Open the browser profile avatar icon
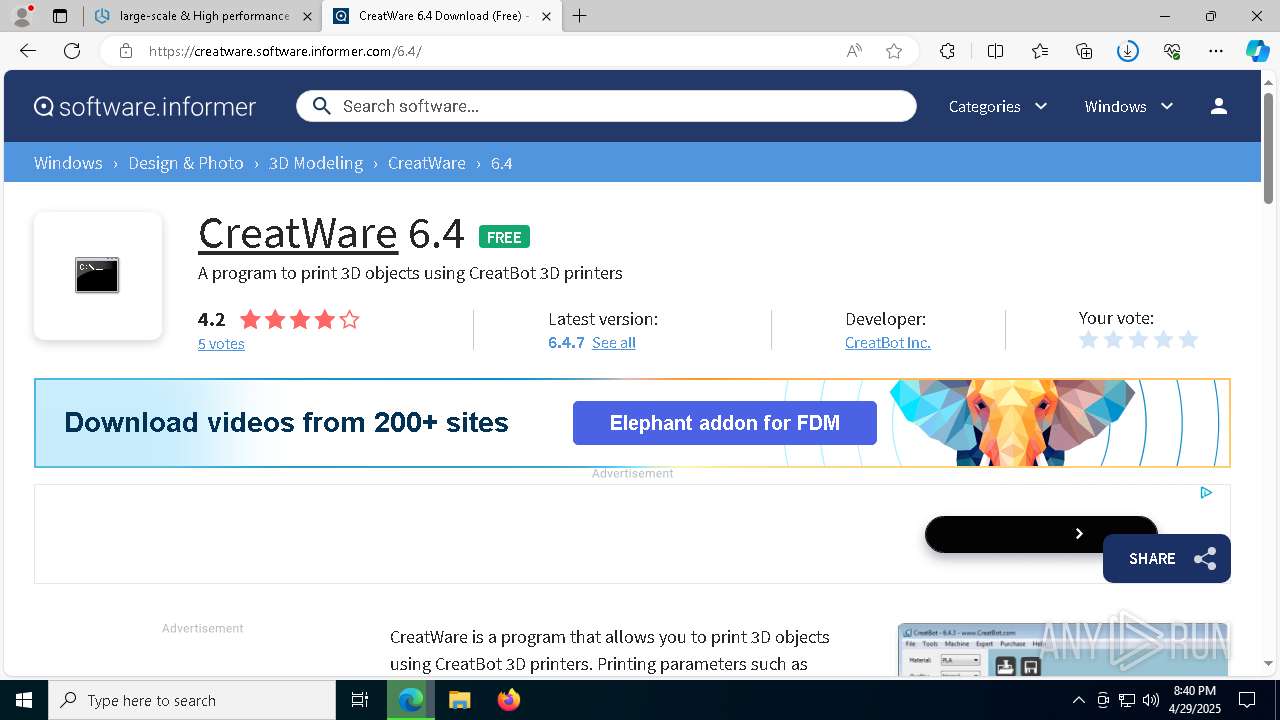This screenshot has width=1280, height=720. [x=22, y=16]
